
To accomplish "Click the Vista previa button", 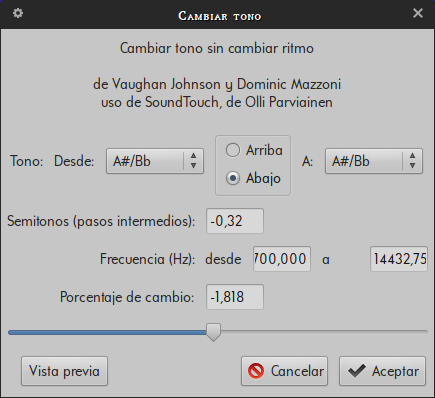I will point(64,371).
